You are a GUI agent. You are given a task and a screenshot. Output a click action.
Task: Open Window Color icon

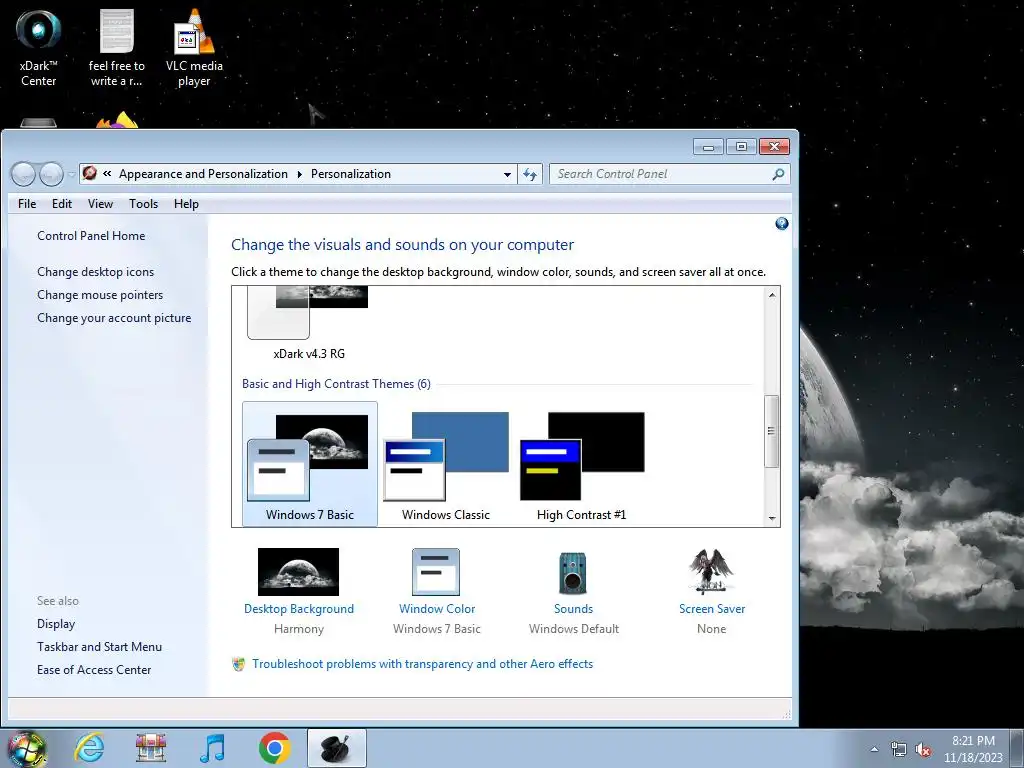click(x=436, y=571)
